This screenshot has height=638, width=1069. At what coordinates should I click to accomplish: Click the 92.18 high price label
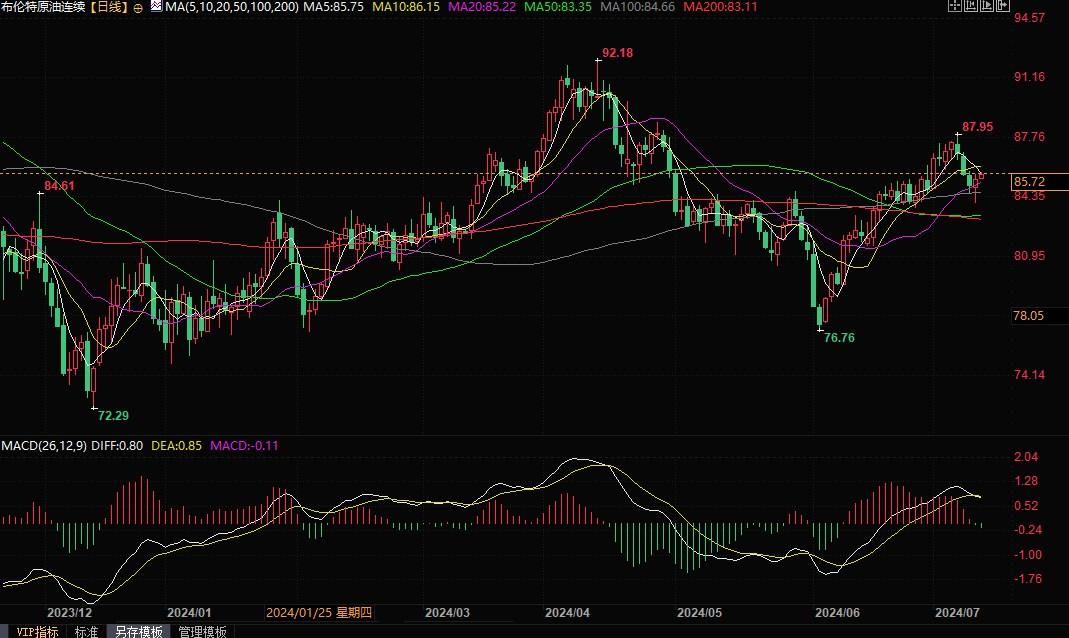617,52
